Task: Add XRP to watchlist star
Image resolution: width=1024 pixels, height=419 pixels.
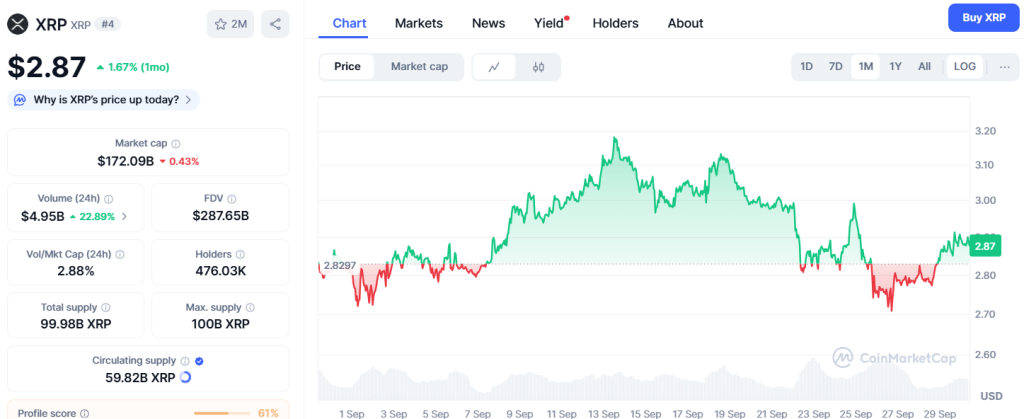Action: click(231, 24)
